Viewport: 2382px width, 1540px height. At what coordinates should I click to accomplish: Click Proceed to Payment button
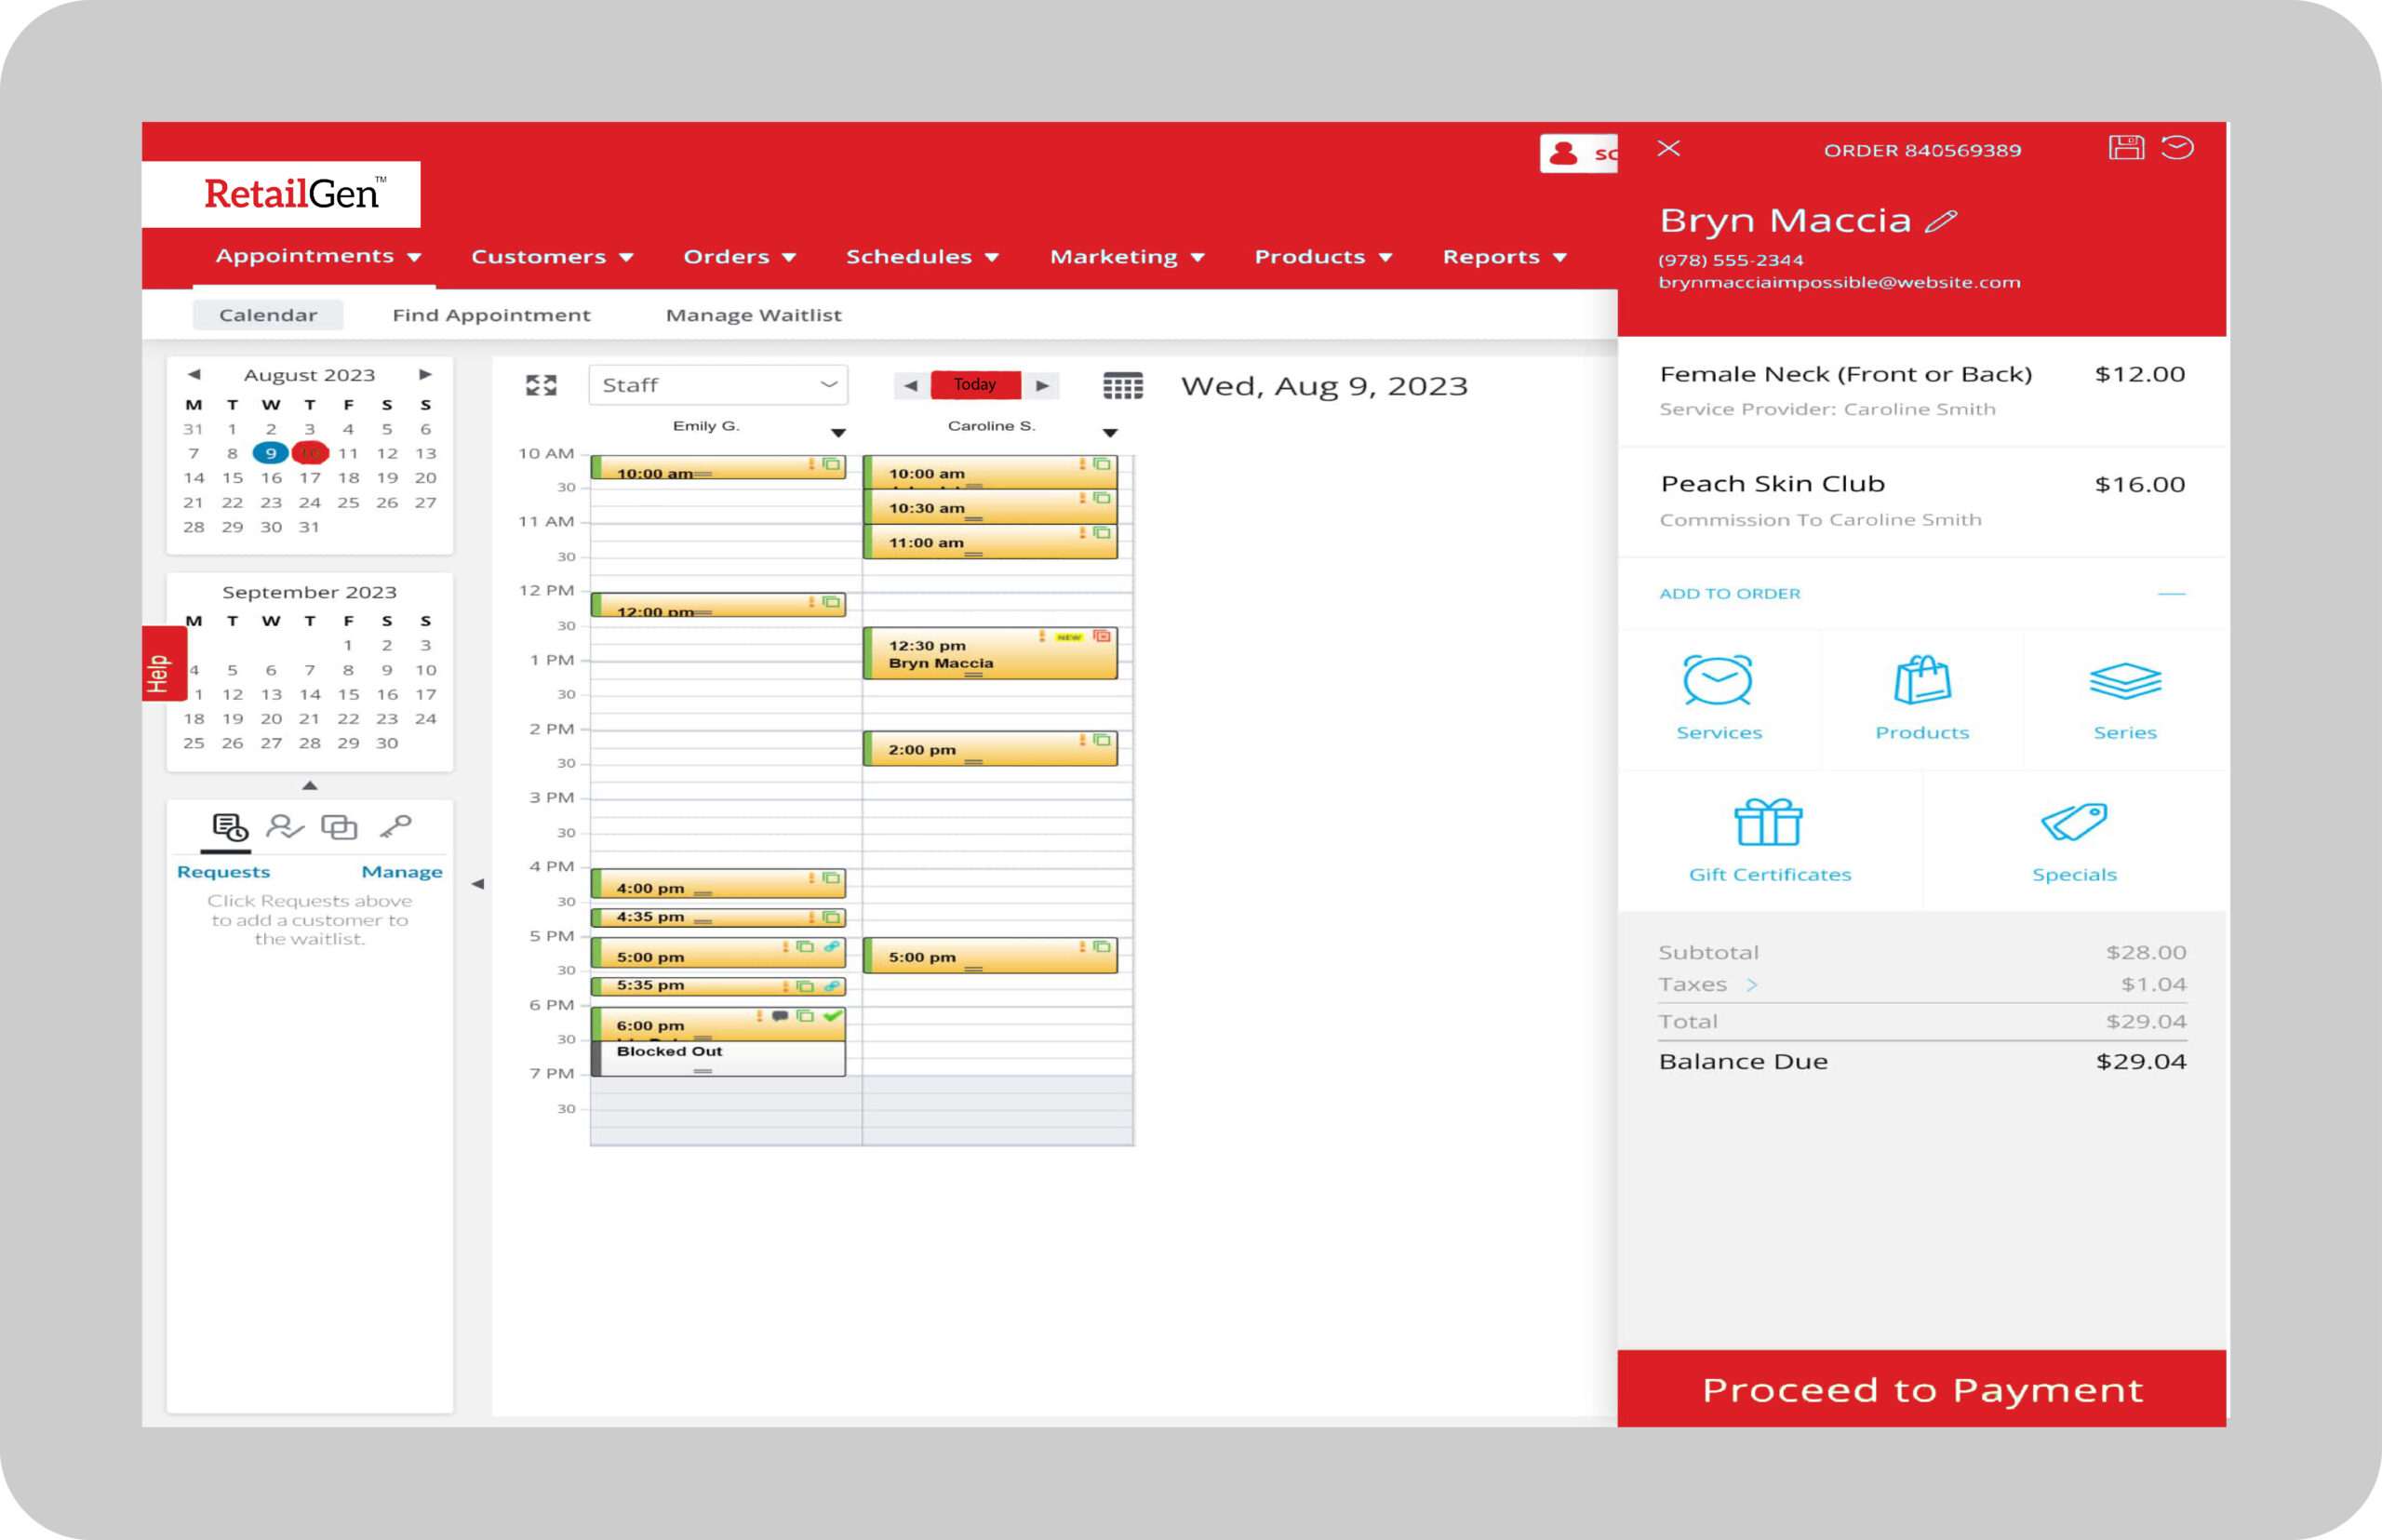1921,1389
